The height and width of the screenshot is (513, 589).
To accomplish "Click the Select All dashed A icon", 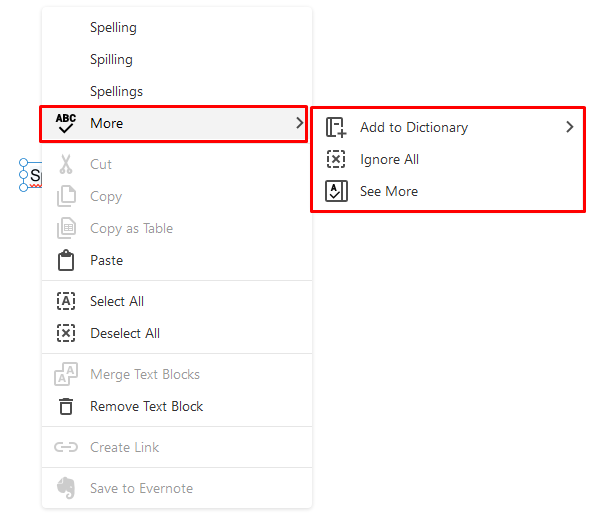I will pos(66,301).
